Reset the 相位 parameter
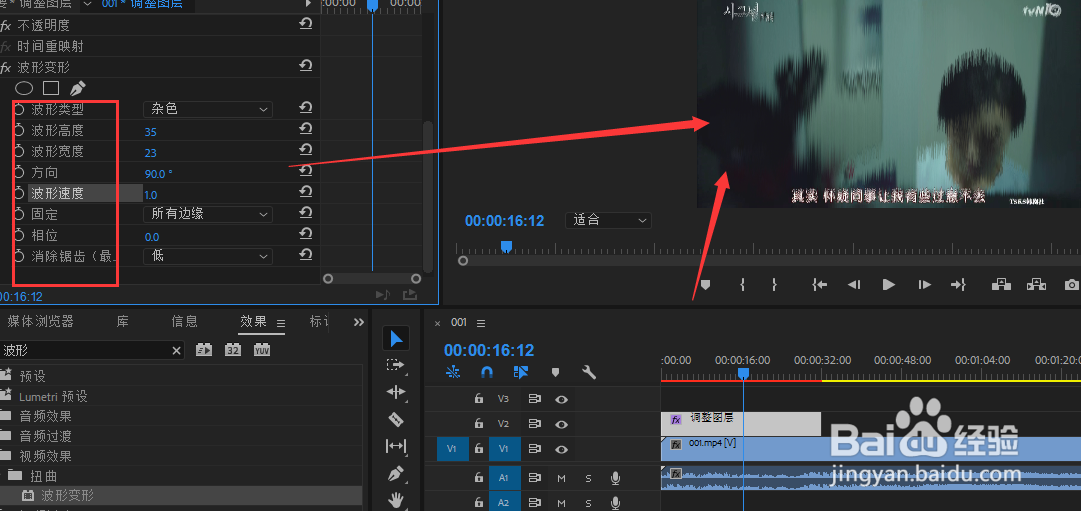Image resolution: width=1081 pixels, height=511 pixels. tap(305, 235)
